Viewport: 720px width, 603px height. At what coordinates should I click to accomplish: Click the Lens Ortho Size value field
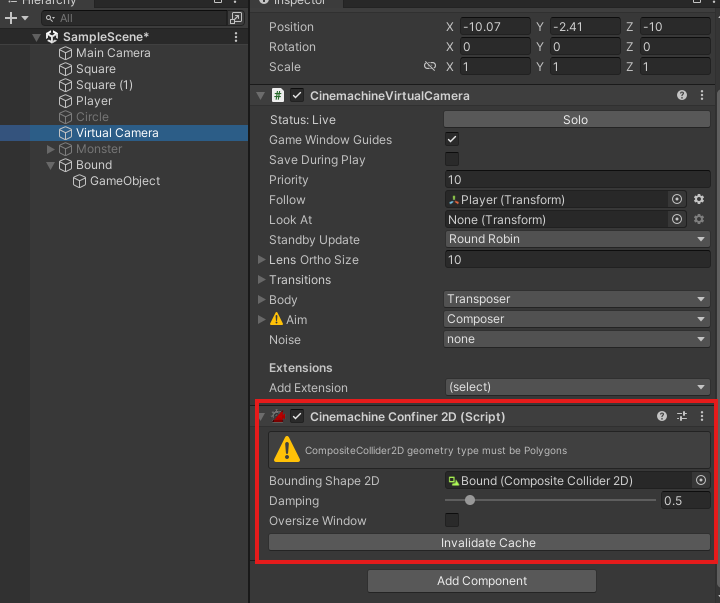578,259
